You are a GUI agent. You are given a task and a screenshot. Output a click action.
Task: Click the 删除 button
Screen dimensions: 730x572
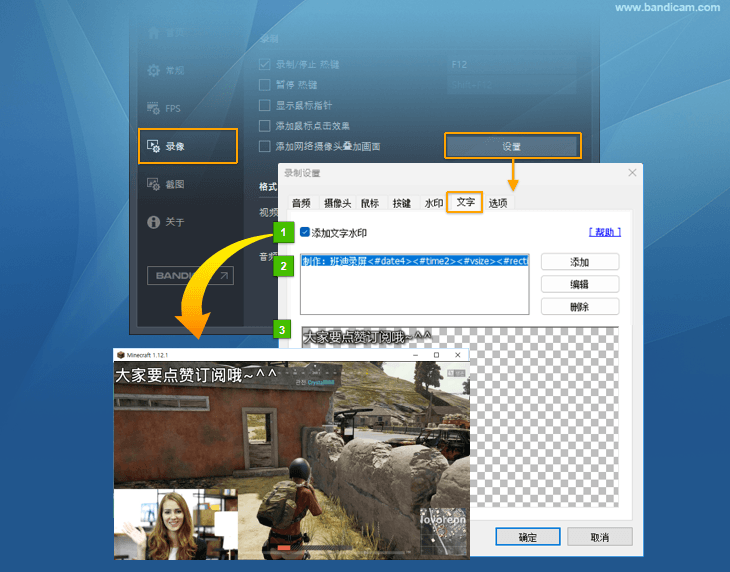(580, 307)
